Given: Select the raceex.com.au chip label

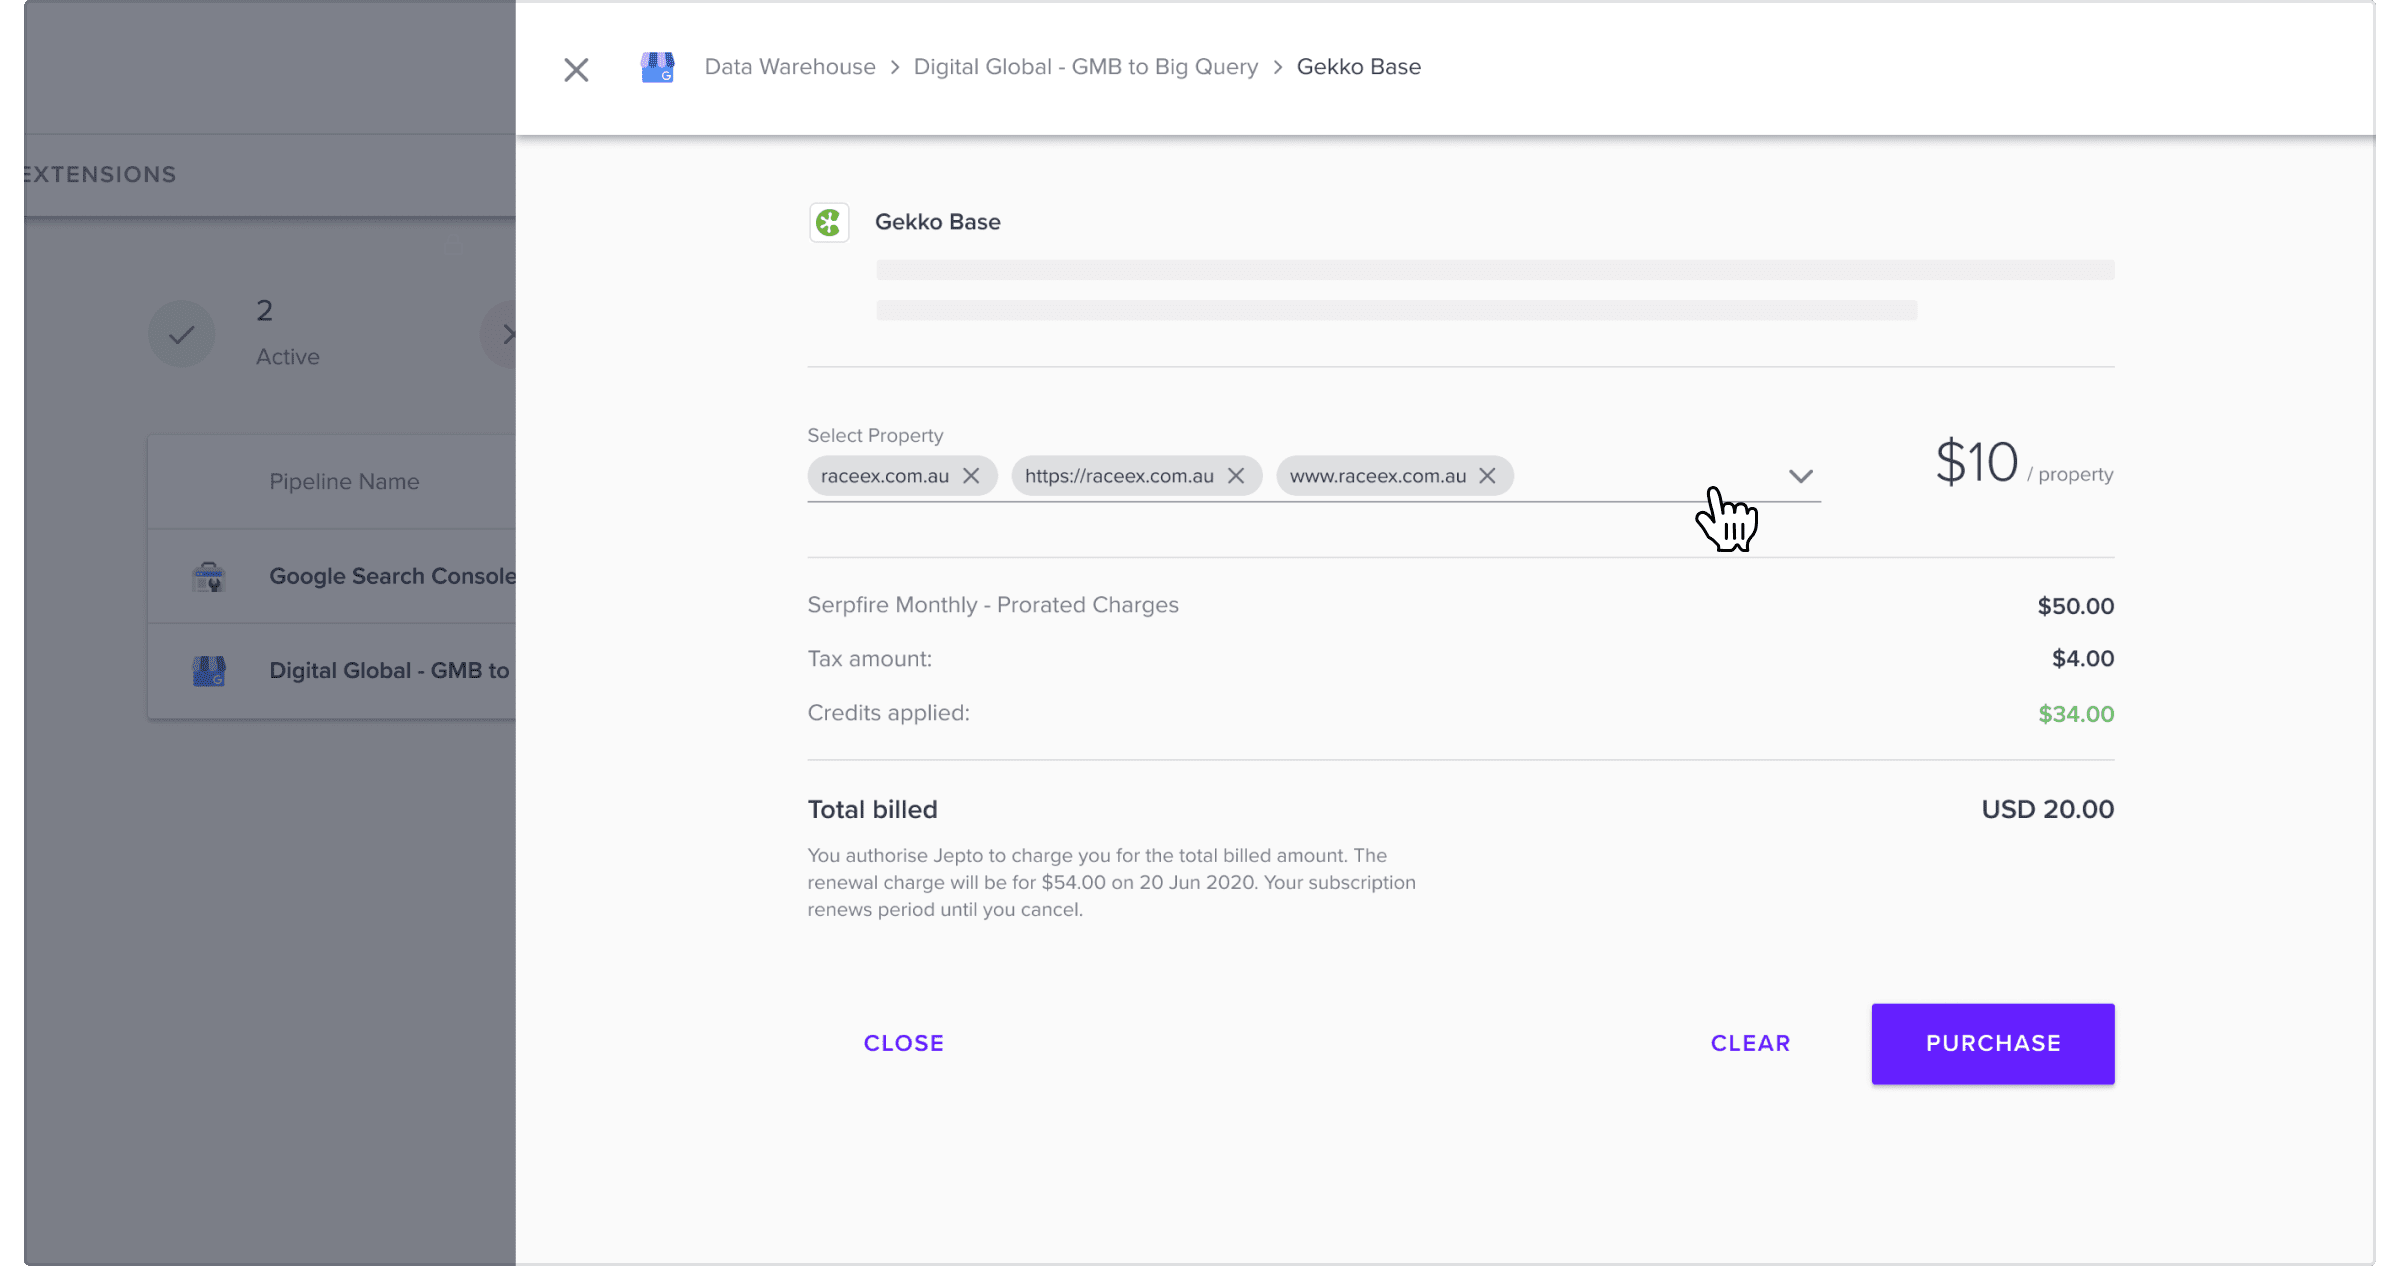Looking at the screenshot, I should (x=885, y=476).
